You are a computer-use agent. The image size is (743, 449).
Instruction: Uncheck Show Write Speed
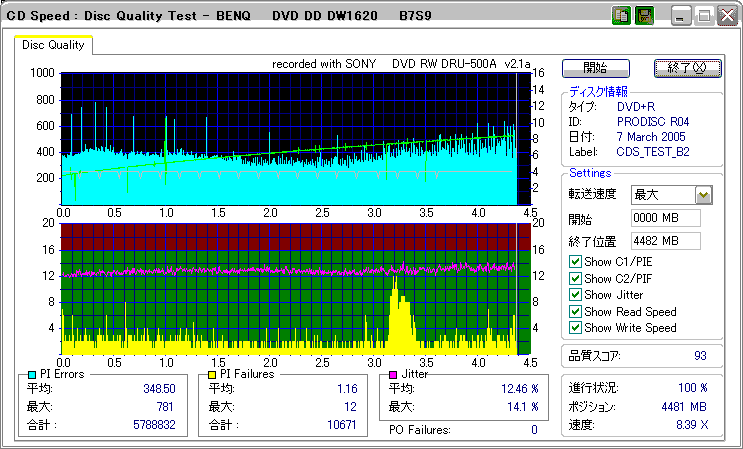(574, 327)
